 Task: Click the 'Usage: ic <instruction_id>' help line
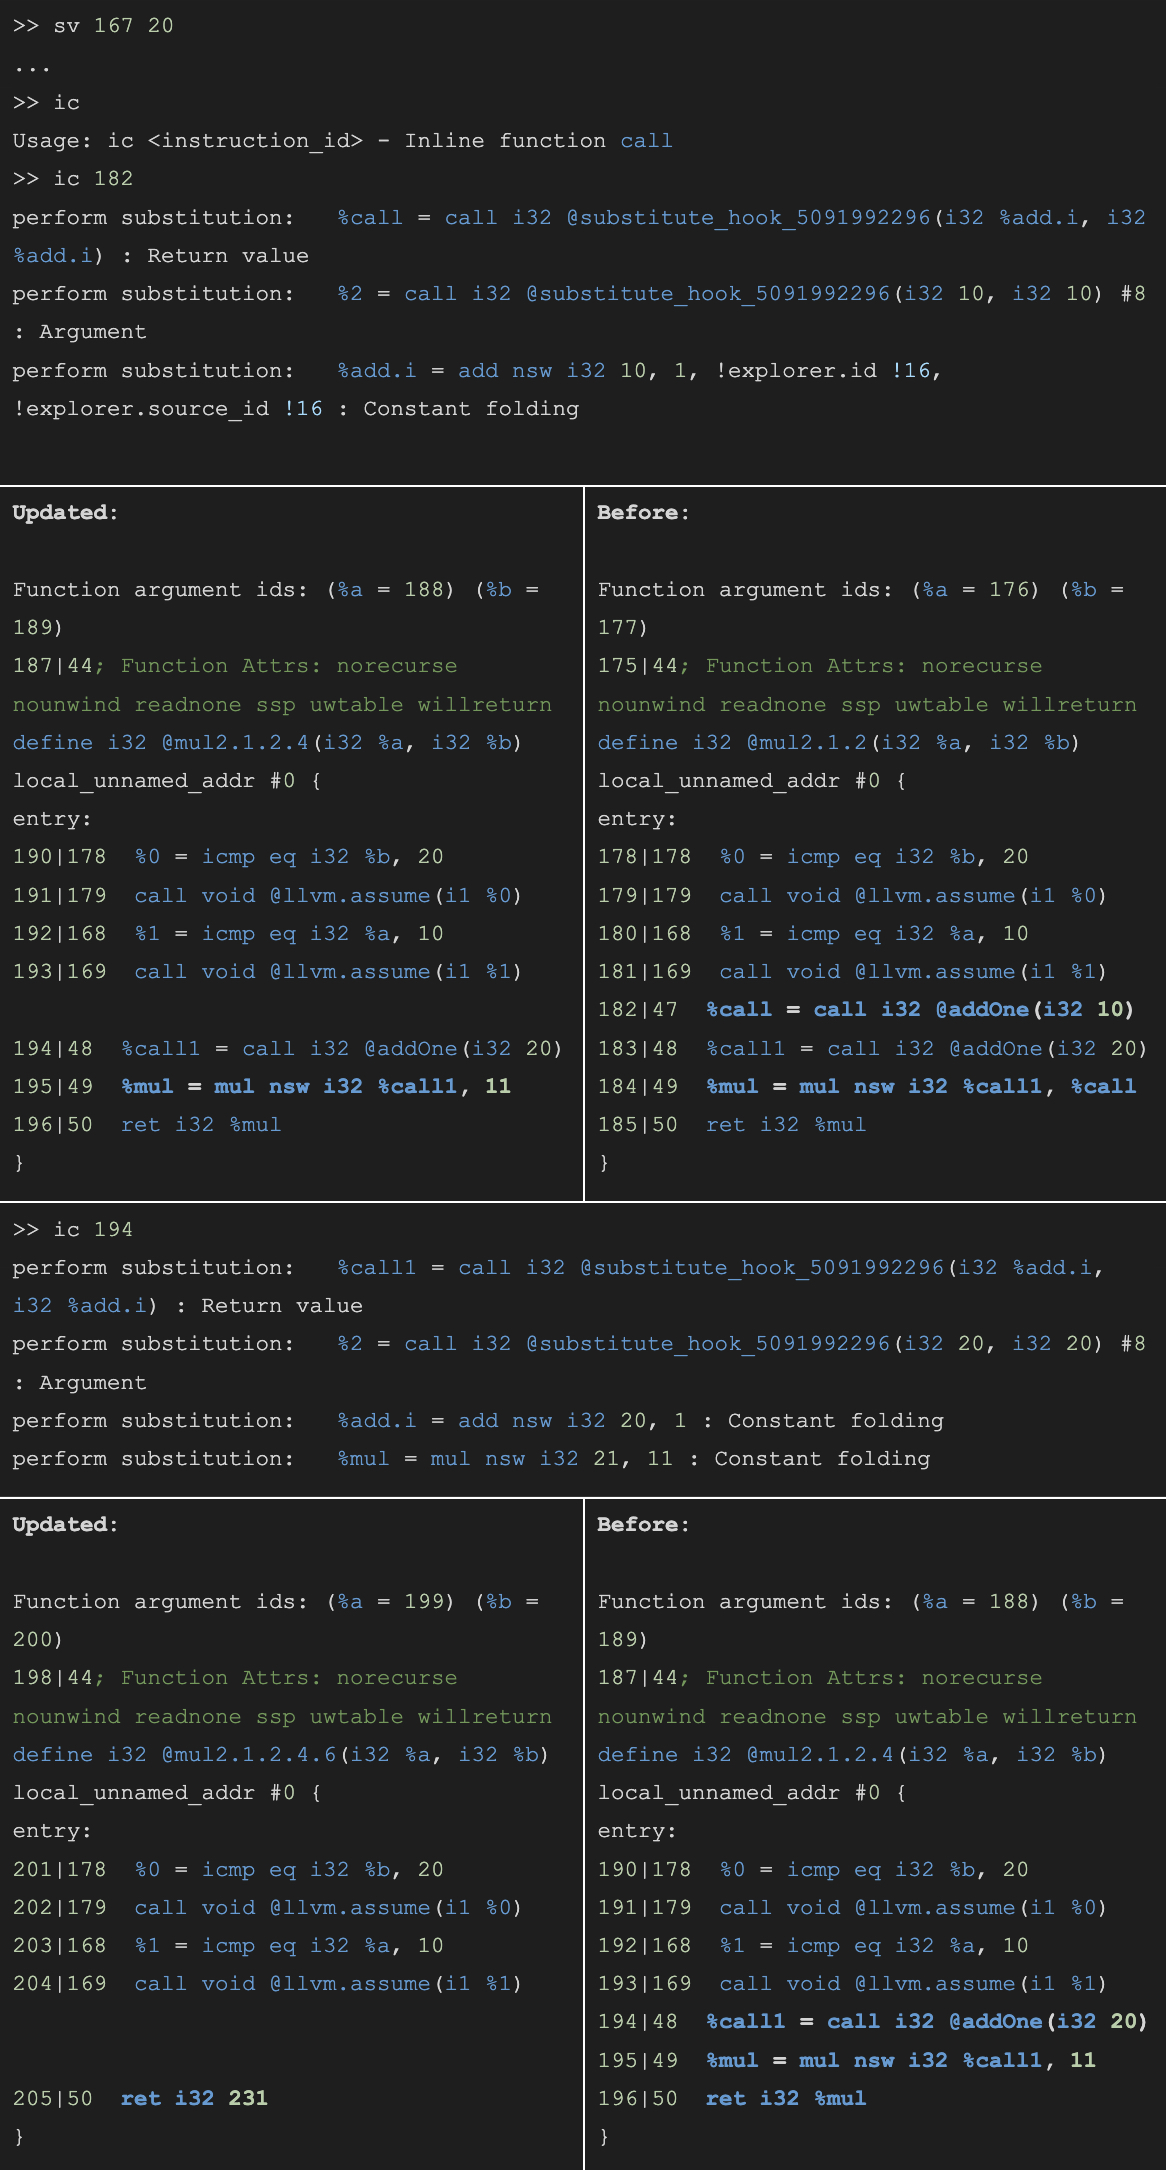342,140
